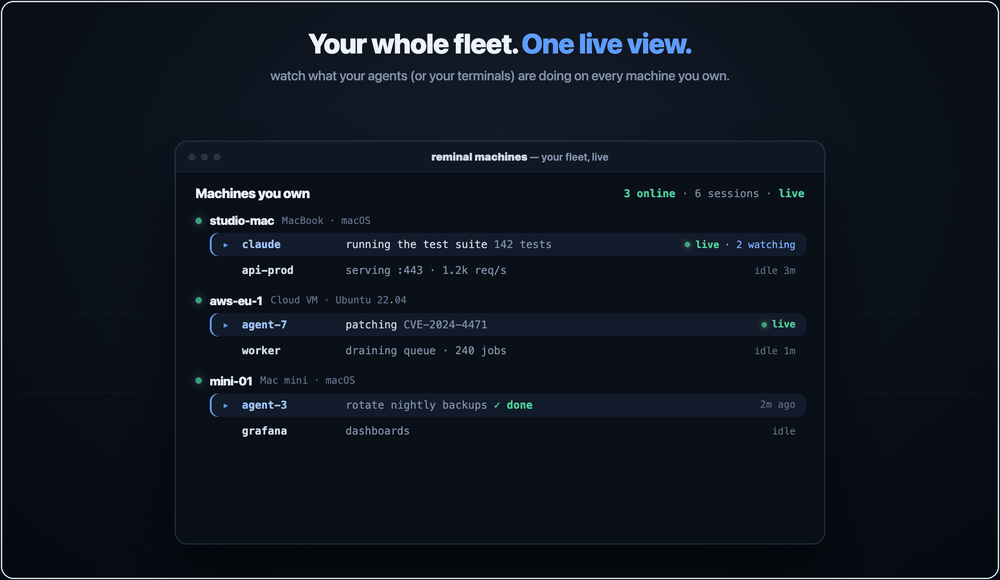Open the api-prod session

pyautogui.click(x=508, y=271)
